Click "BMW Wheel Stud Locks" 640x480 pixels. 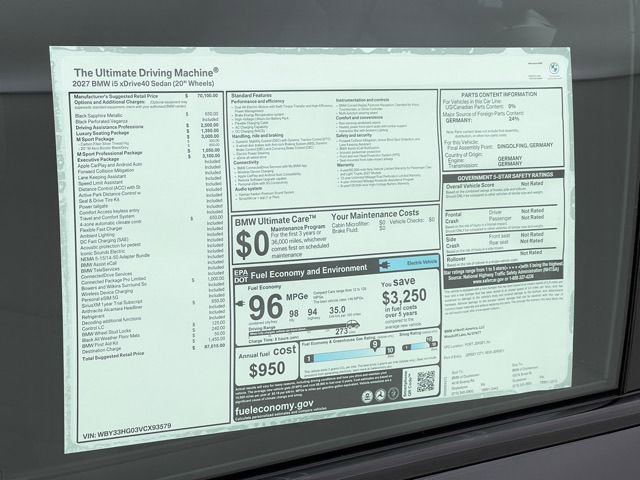click(x=107, y=332)
